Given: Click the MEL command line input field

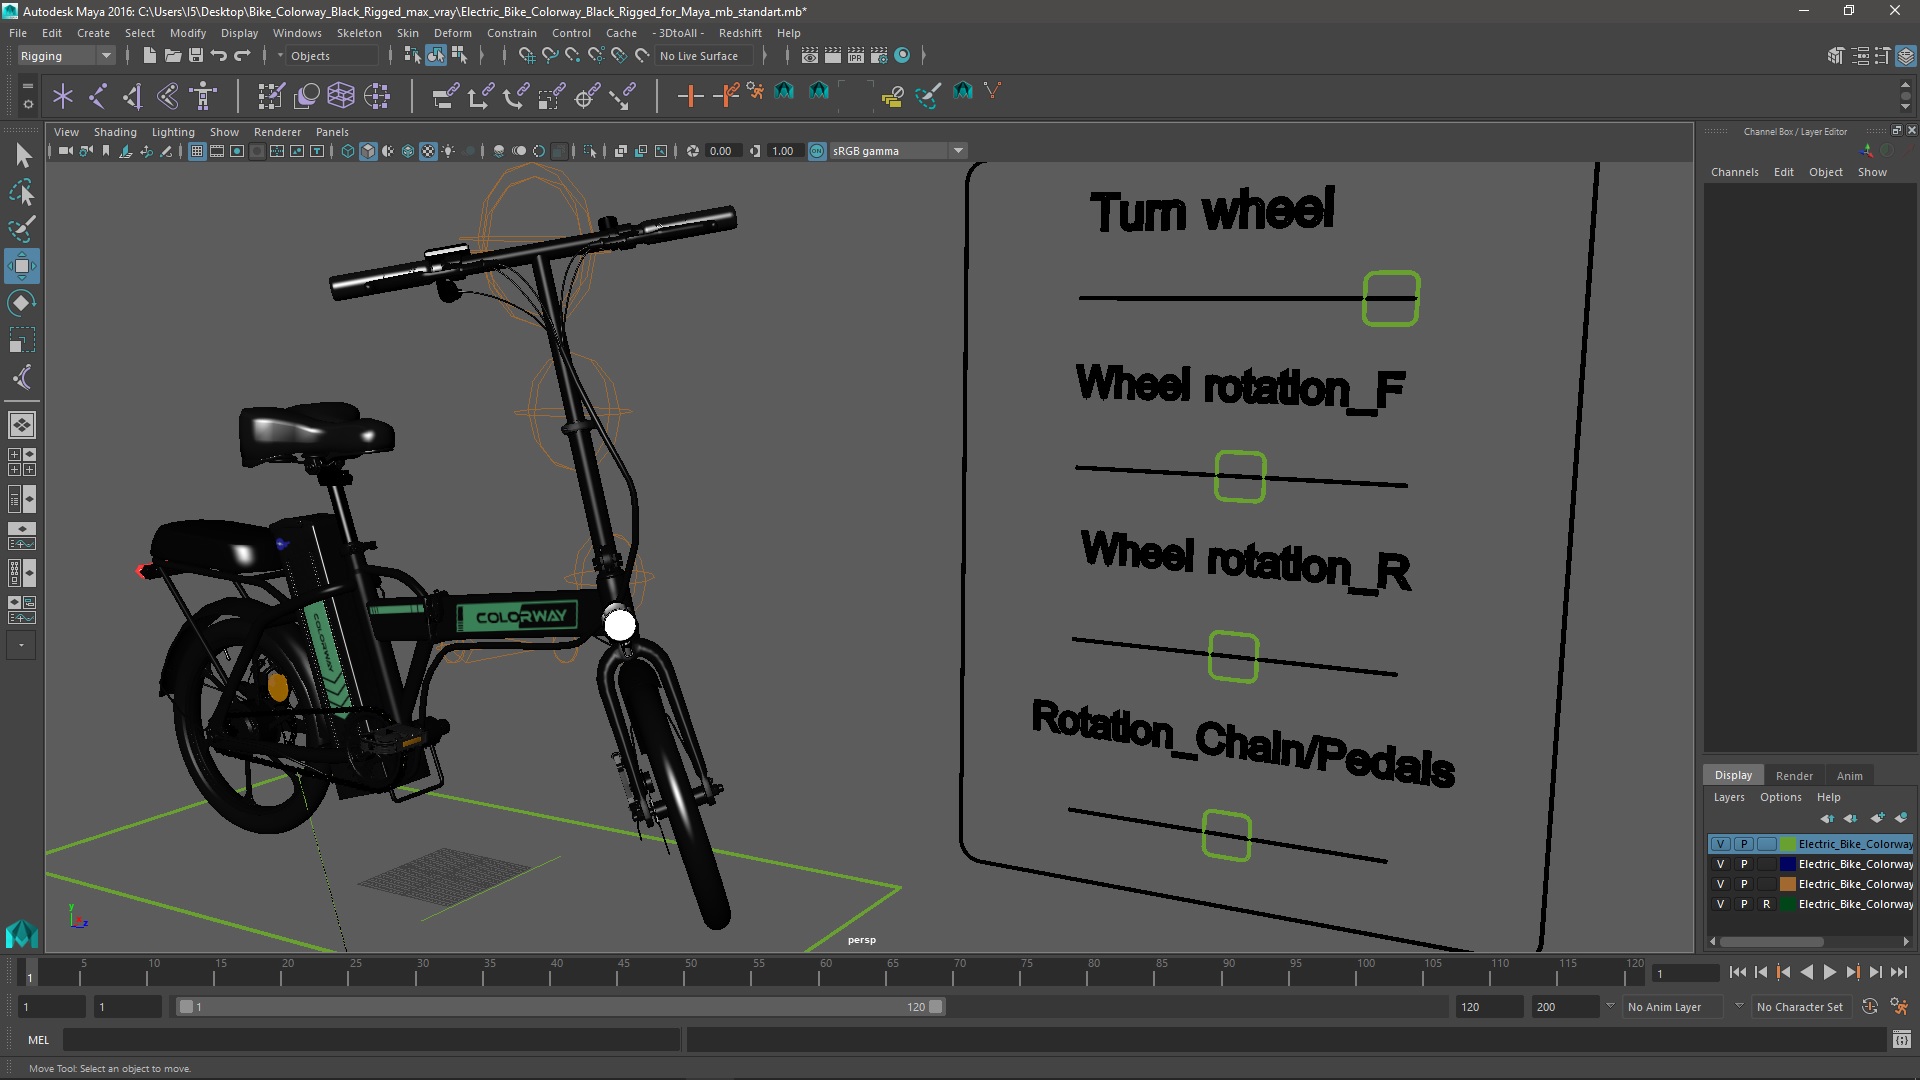Looking at the screenshot, I should pos(372,1040).
